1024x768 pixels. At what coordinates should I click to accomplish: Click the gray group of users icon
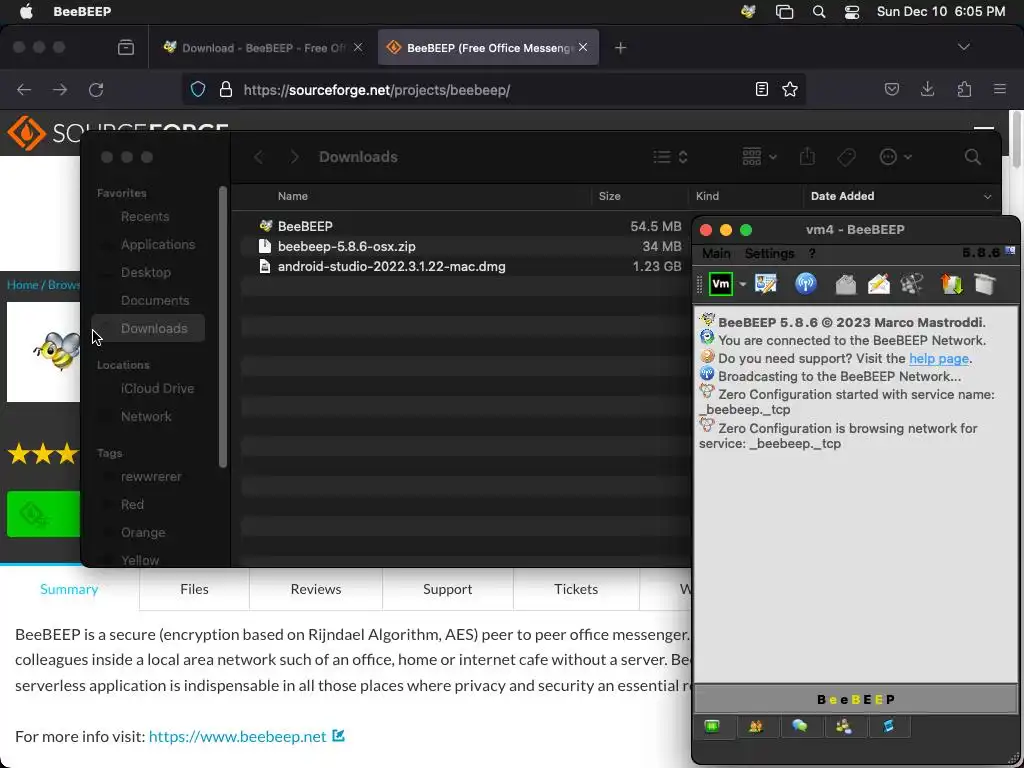coord(912,283)
